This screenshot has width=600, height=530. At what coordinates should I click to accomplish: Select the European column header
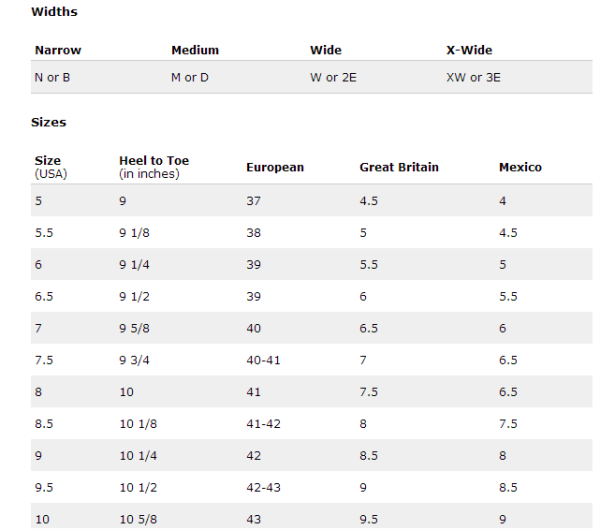(x=275, y=168)
